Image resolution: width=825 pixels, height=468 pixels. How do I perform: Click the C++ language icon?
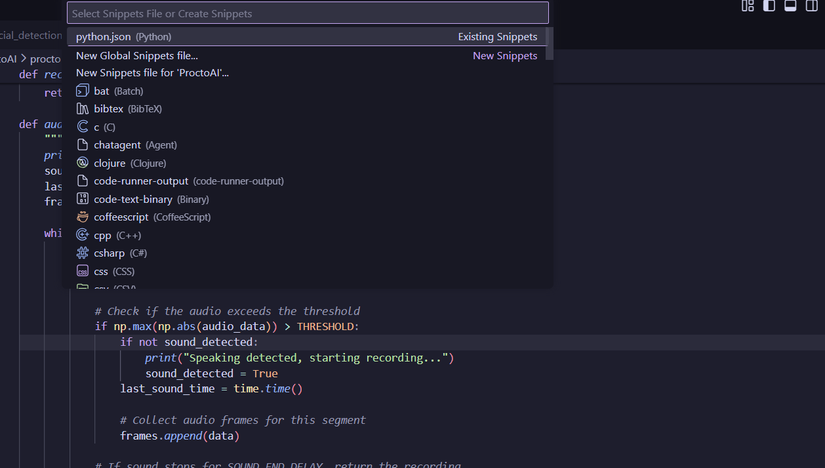(x=82, y=235)
